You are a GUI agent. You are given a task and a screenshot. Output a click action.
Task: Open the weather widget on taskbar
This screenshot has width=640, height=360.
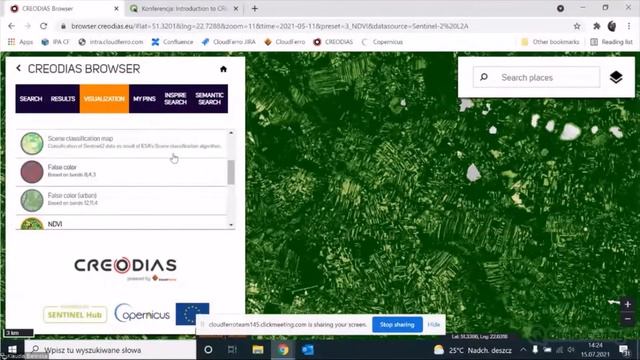coord(473,350)
